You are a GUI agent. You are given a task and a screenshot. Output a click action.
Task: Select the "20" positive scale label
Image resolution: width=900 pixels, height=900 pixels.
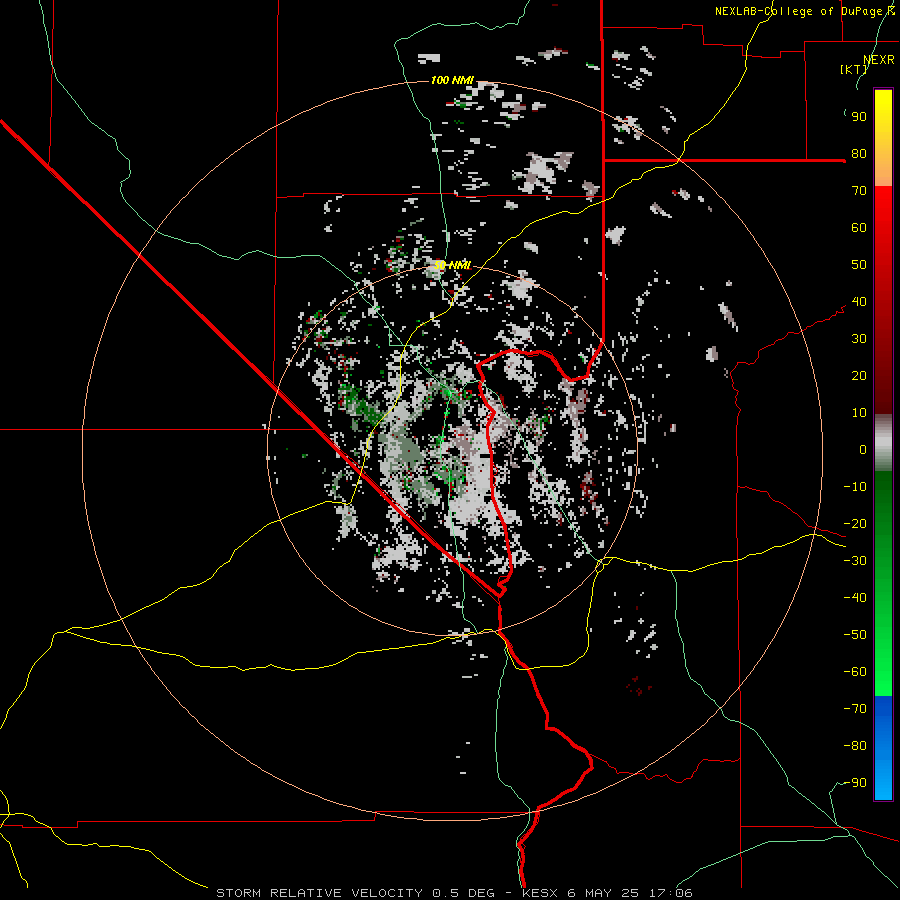pyautogui.click(x=859, y=376)
